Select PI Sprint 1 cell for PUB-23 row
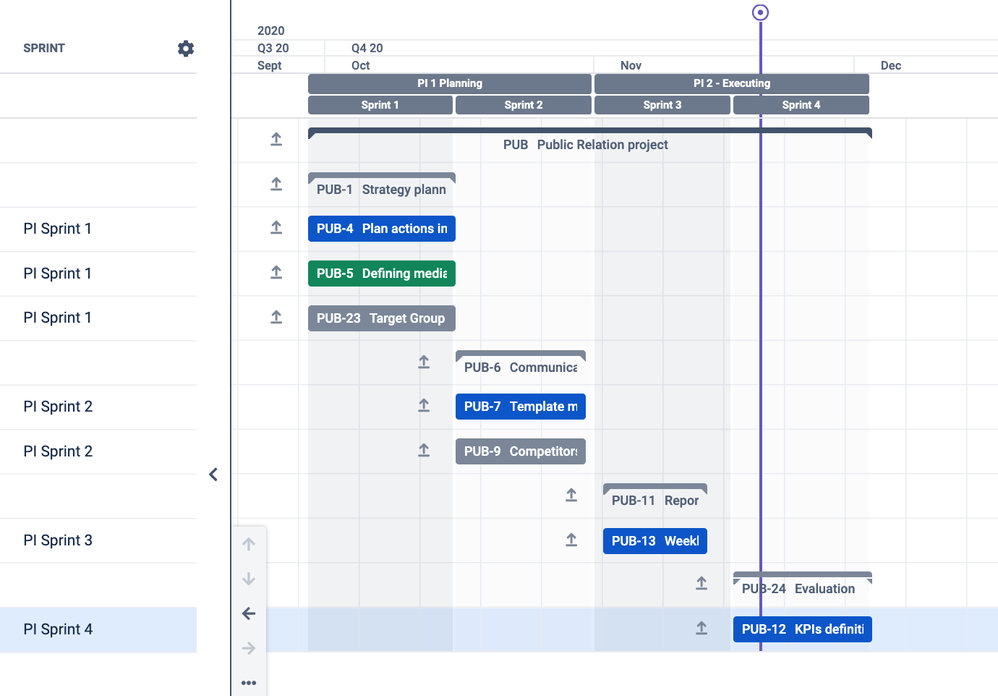This screenshot has width=998, height=696. 98,318
